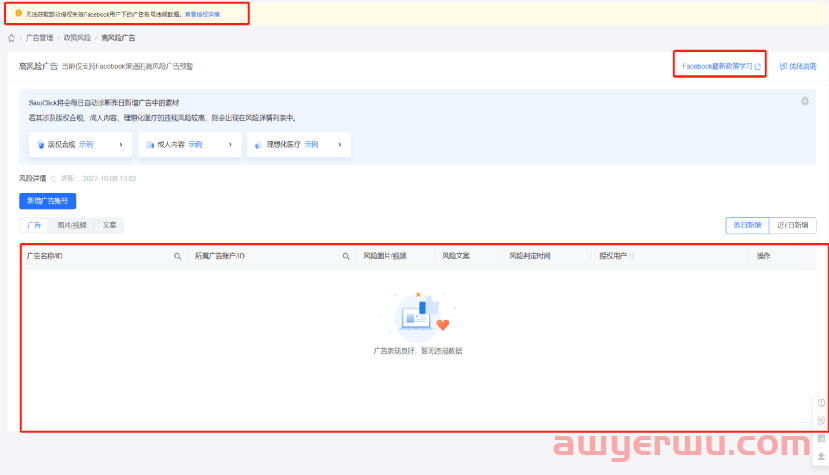Click the search icon beside 广告名称/ID

click(x=178, y=256)
